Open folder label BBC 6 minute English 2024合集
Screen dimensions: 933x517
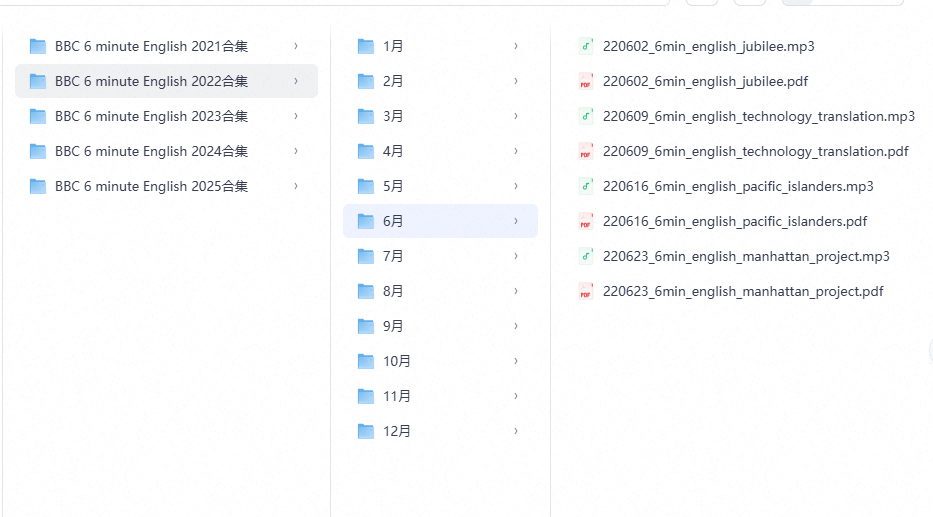click(x=151, y=152)
